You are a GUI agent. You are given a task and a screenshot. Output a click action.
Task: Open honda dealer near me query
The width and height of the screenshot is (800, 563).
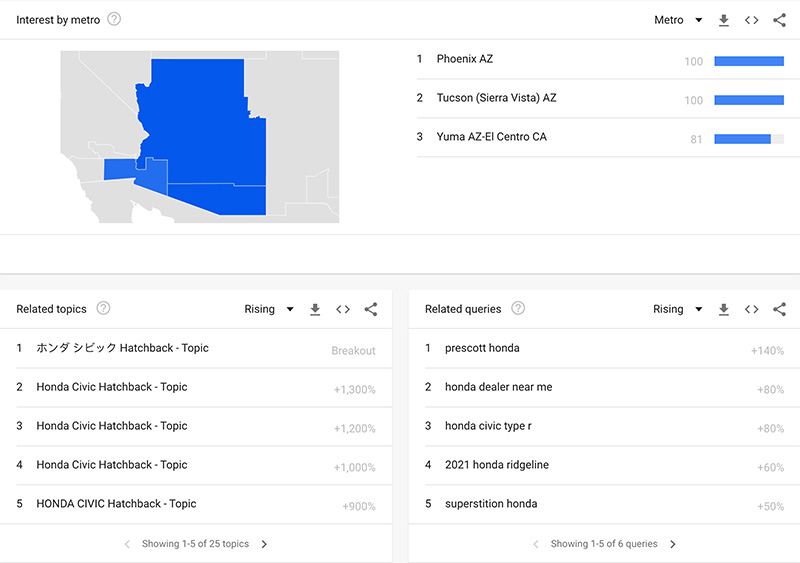605,387
